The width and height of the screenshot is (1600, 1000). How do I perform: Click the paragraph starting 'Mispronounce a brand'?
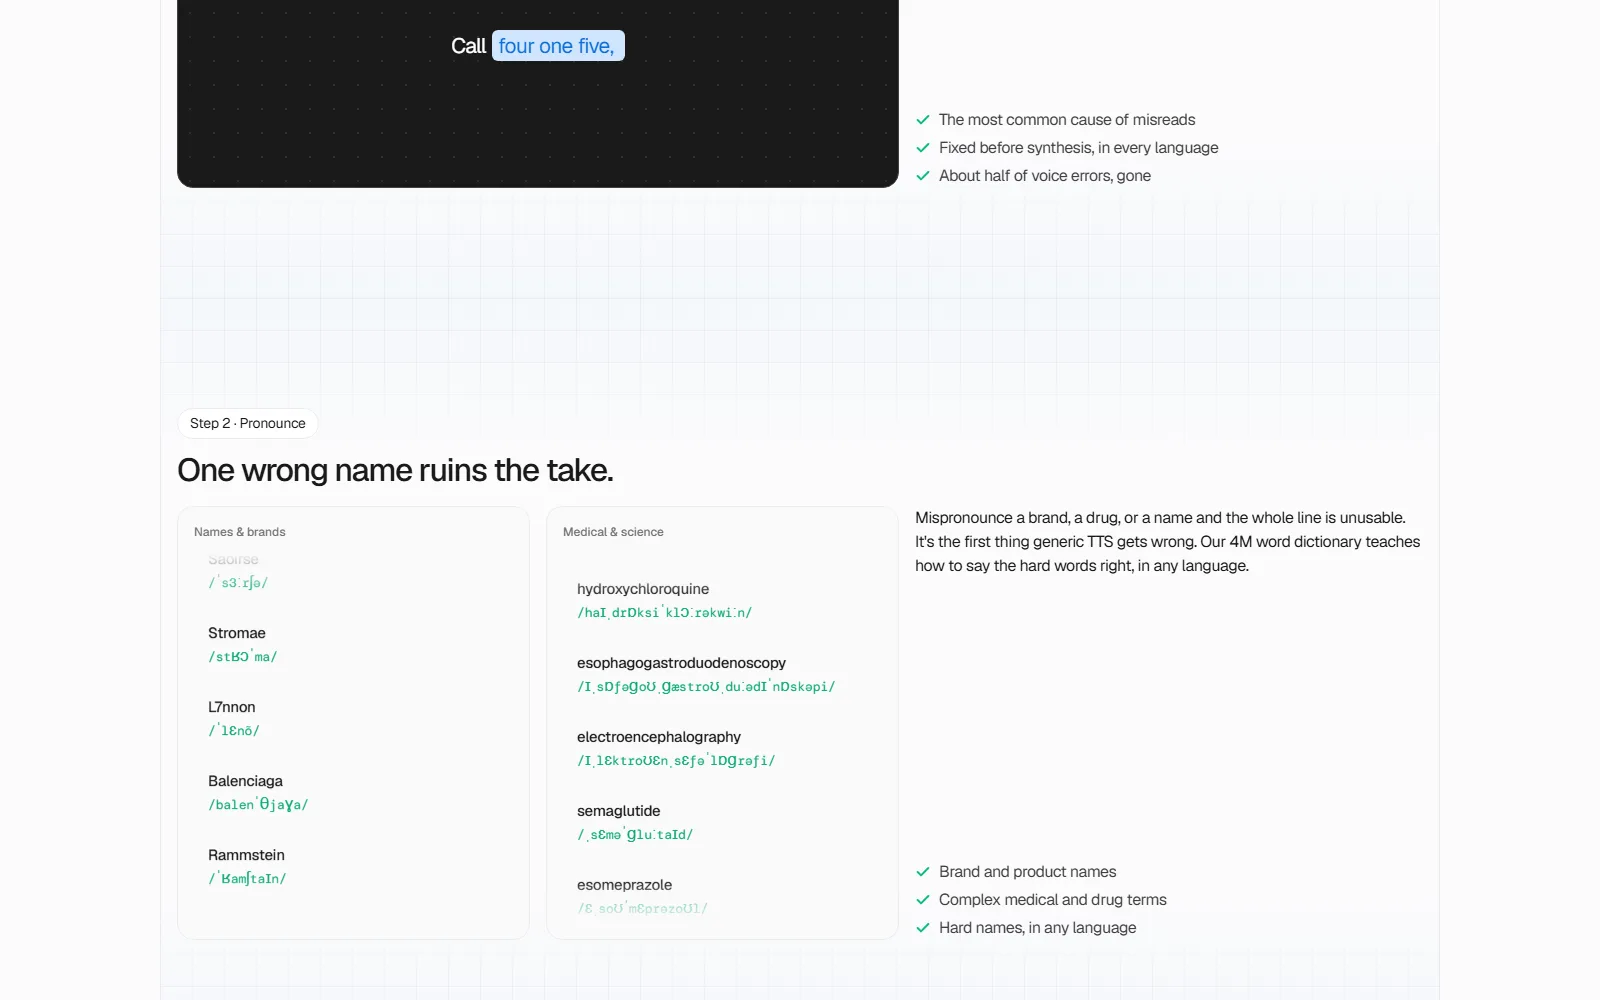[x=1167, y=542]
